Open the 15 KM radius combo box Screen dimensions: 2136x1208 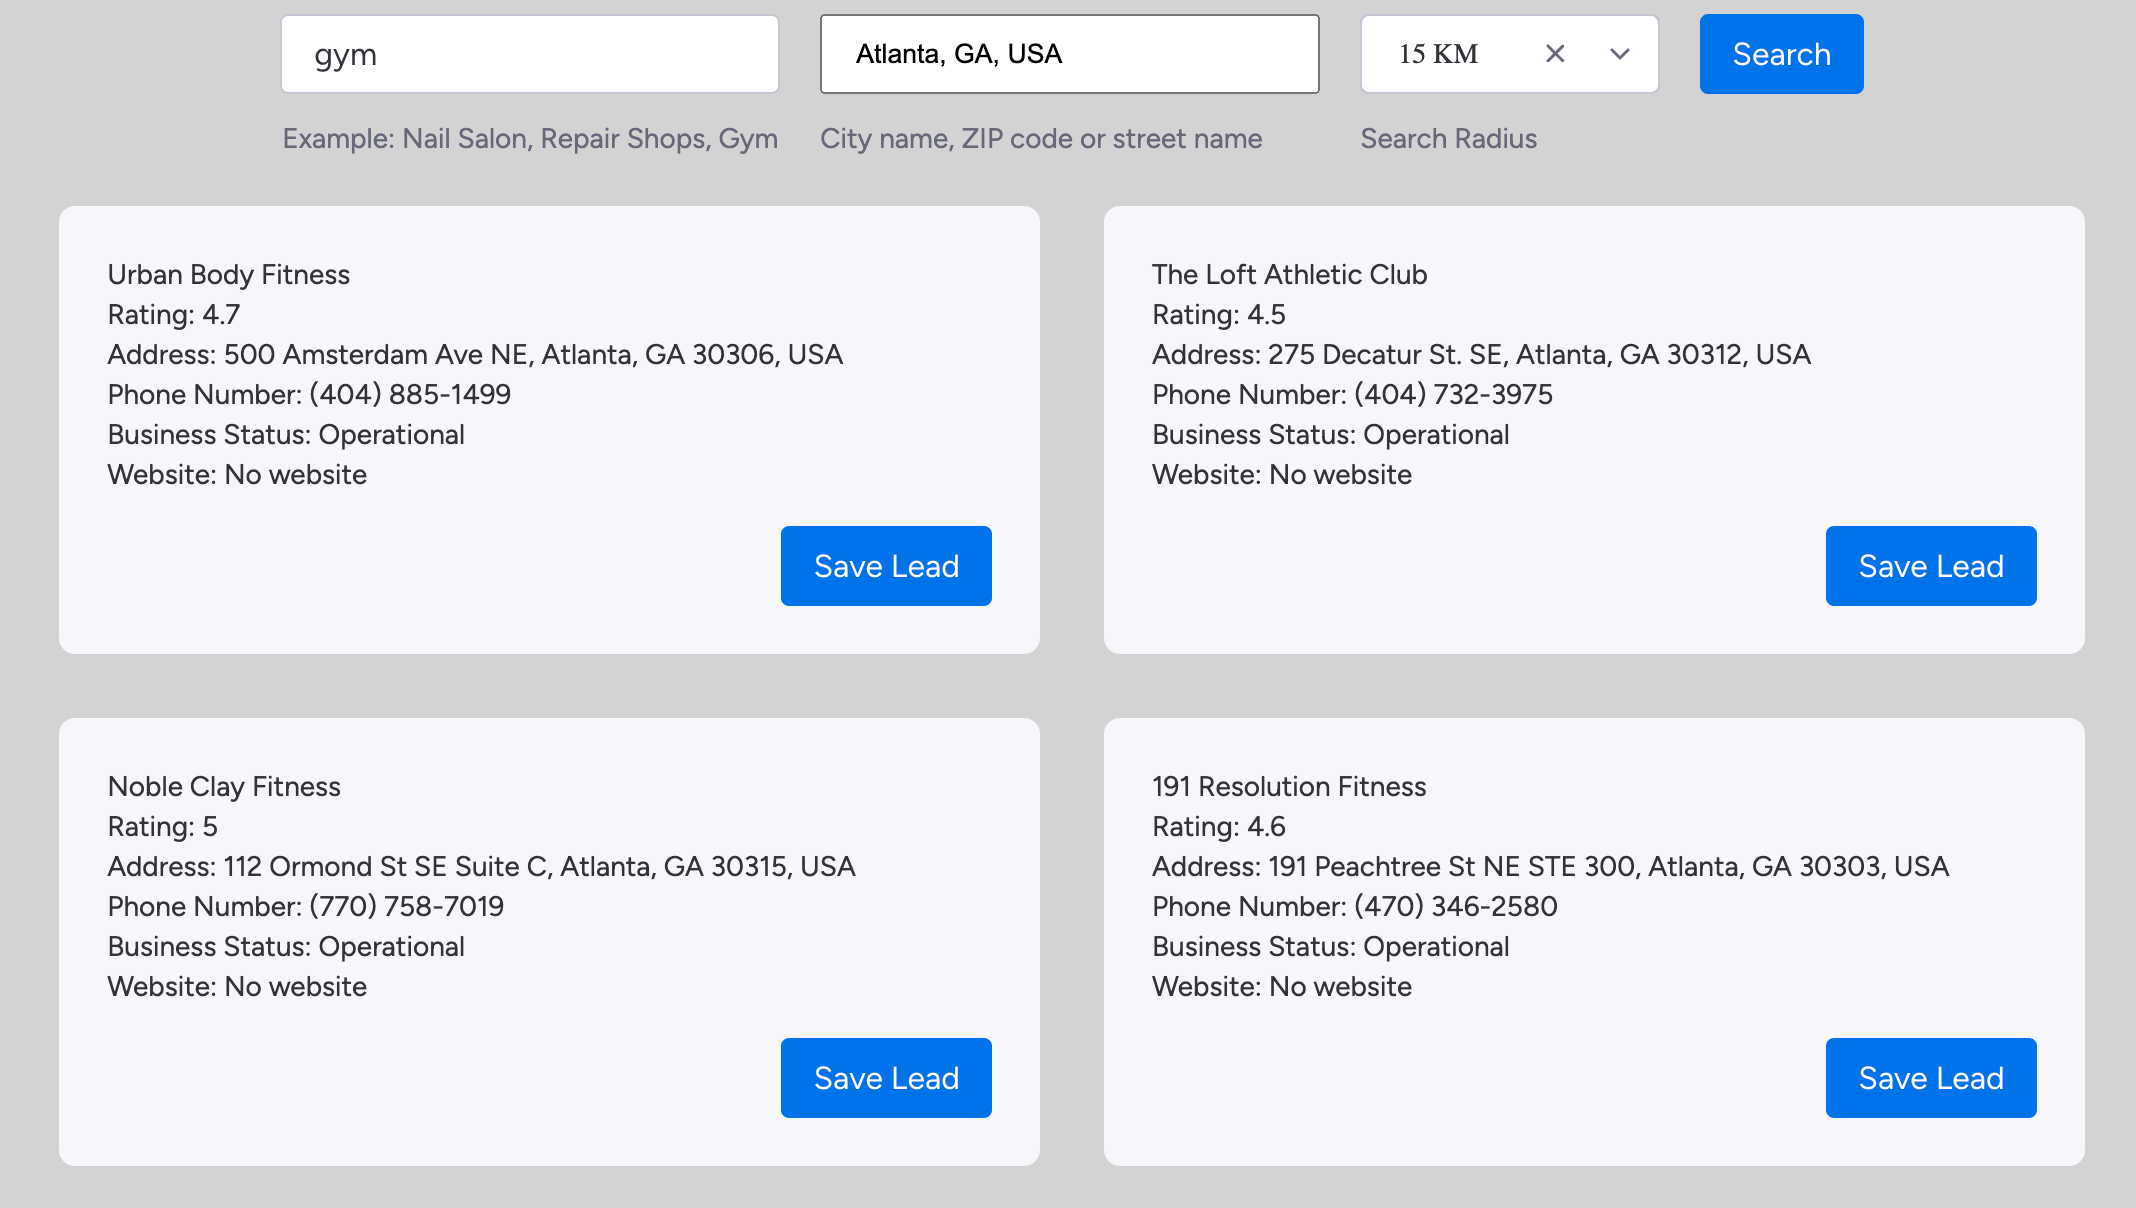[1450, 54]
